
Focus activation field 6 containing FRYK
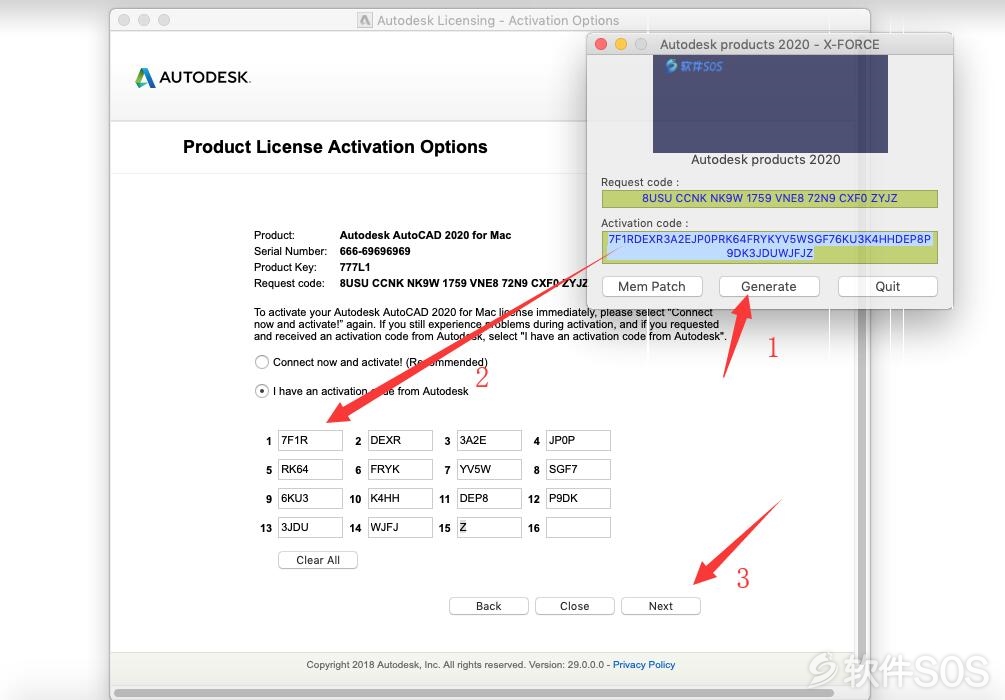(400, 469)
